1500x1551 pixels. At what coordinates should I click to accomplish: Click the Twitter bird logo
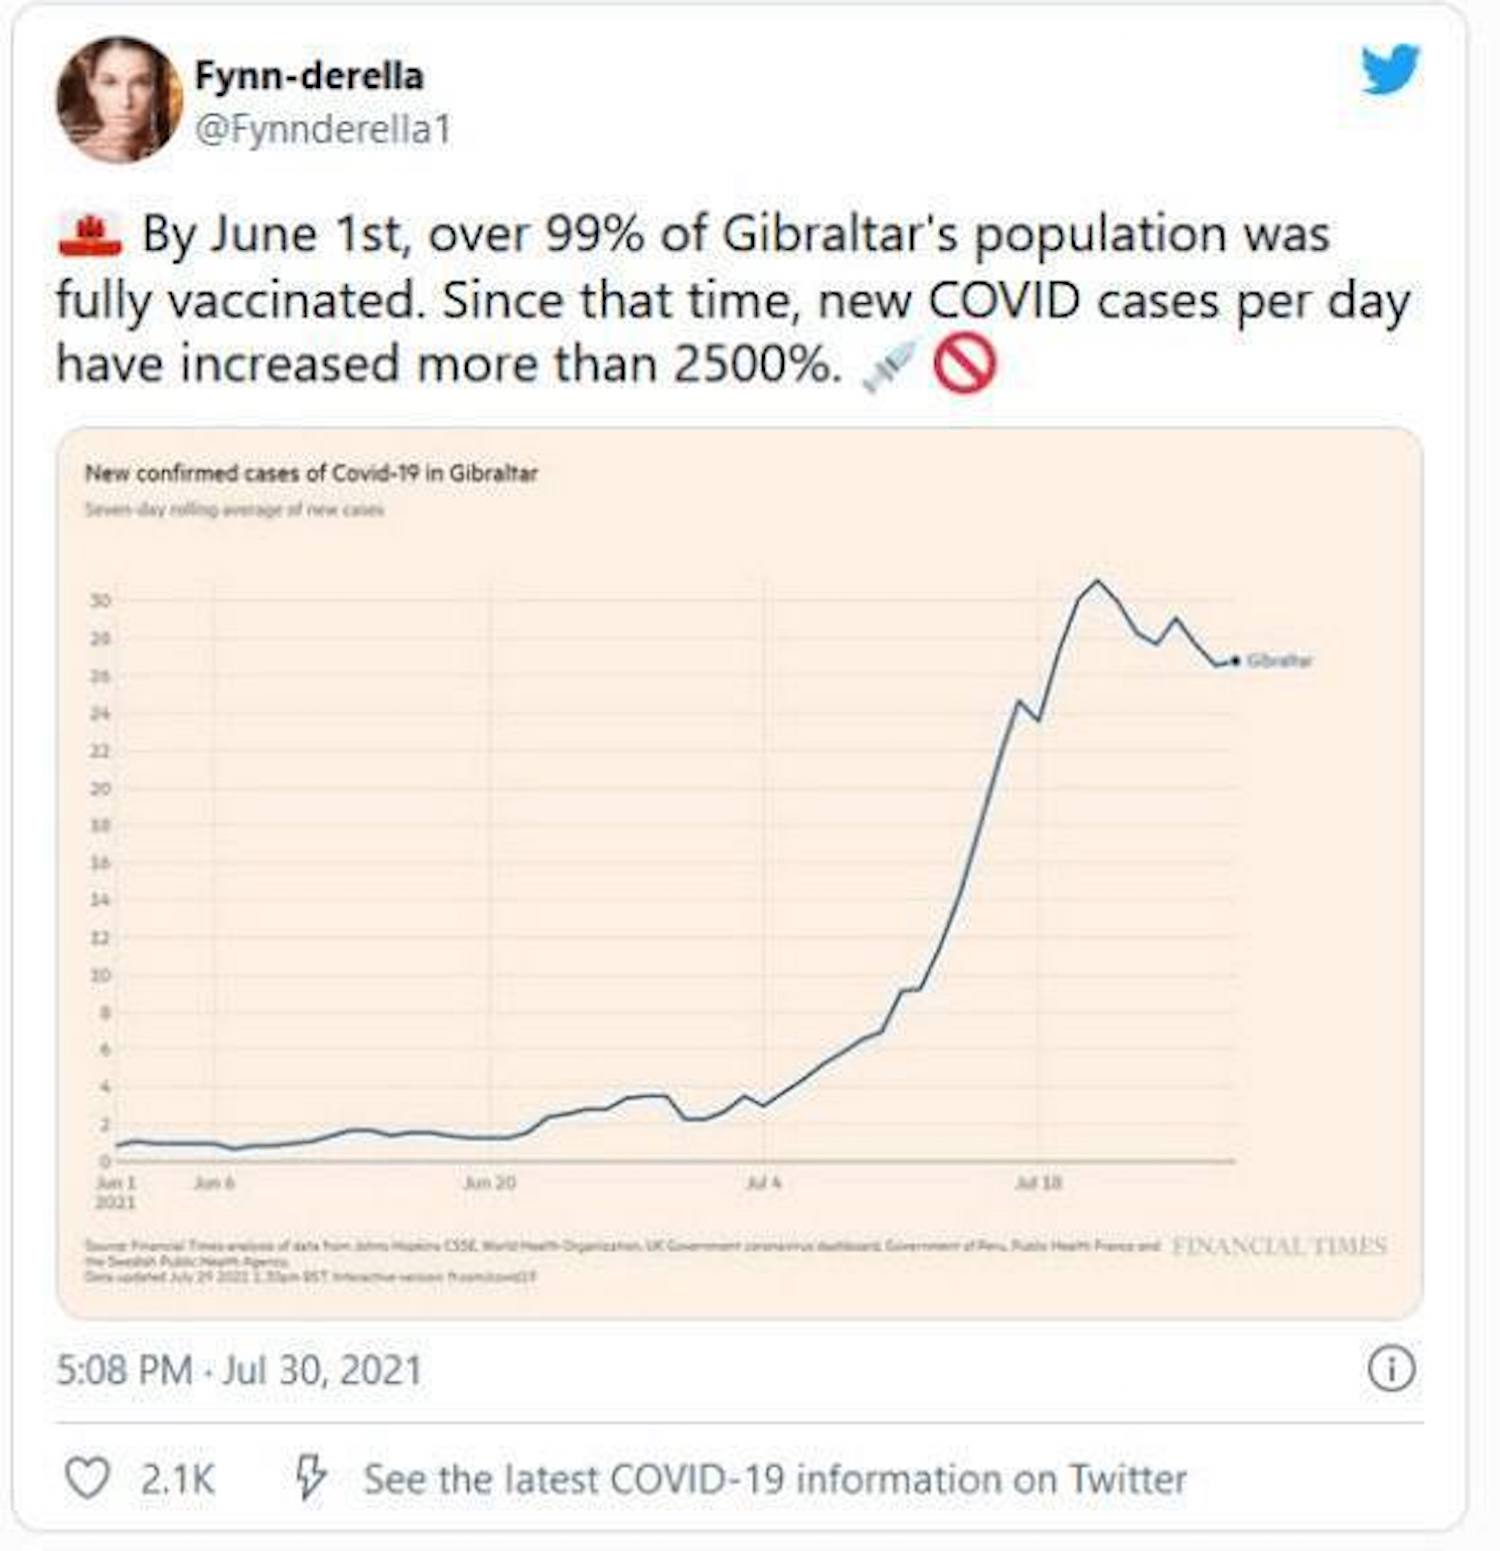[1389, 69]
